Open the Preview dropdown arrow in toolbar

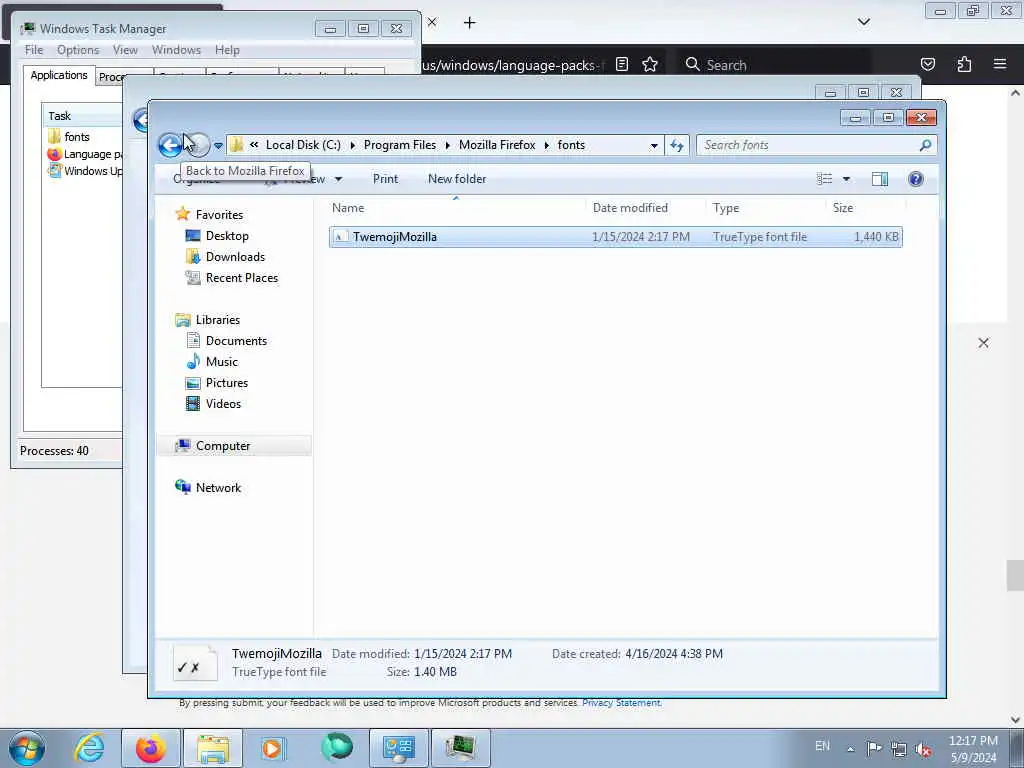pos(338,179)
